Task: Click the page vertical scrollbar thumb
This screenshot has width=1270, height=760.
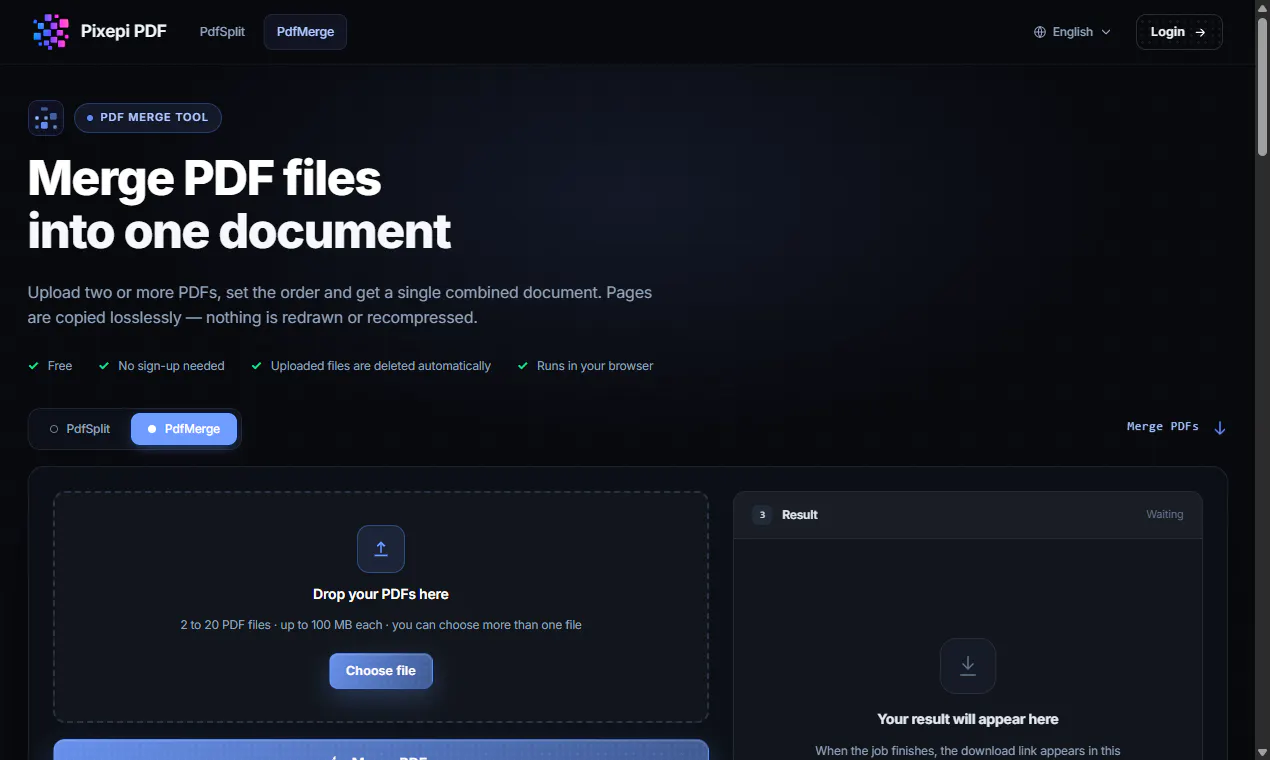Action: coord(1262,85)
